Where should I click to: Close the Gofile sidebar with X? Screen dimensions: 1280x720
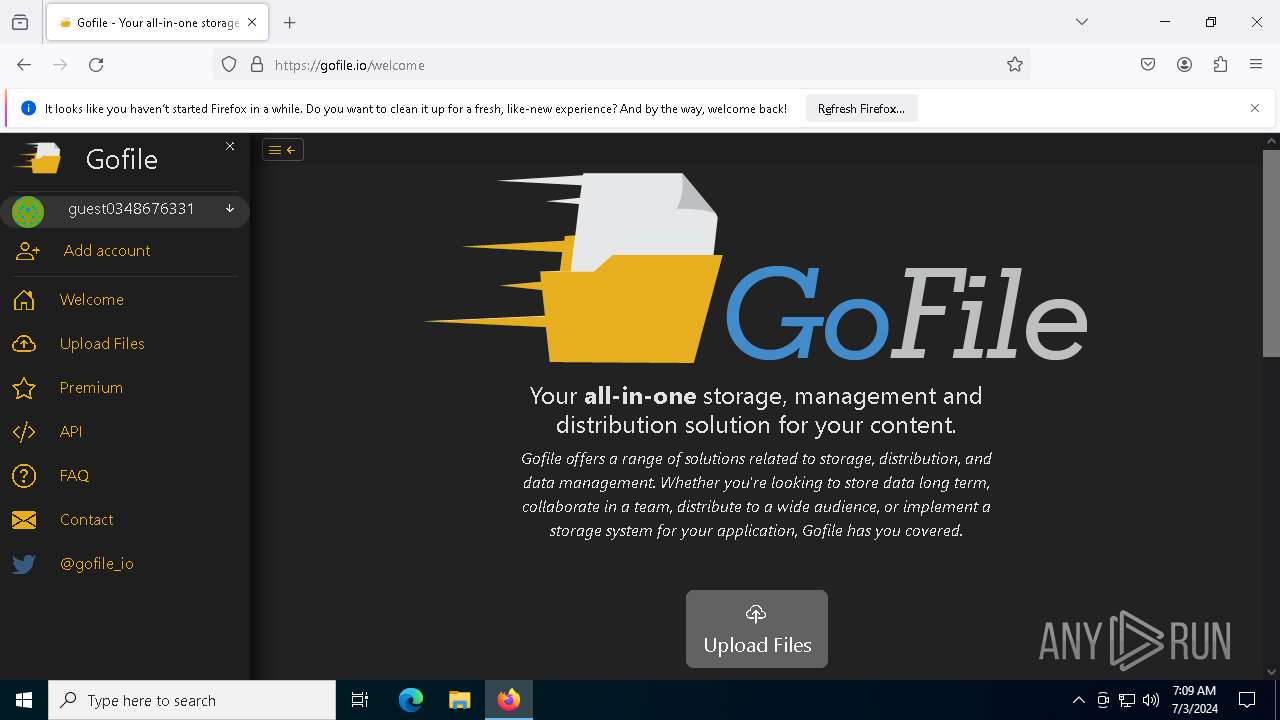(x=230, y=146)
